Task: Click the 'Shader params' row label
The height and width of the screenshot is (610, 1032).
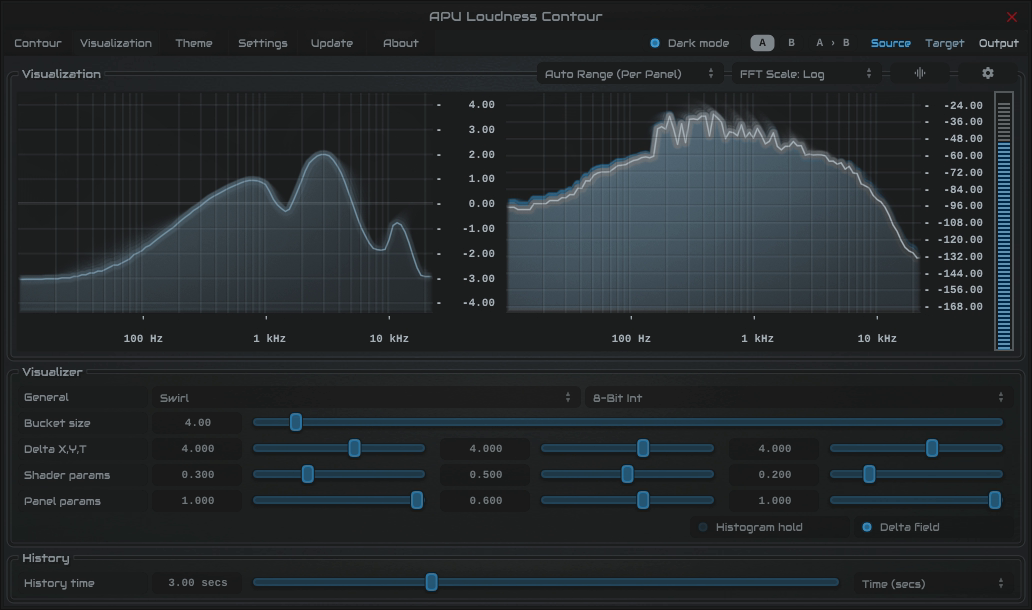Action: click(67, 475)
